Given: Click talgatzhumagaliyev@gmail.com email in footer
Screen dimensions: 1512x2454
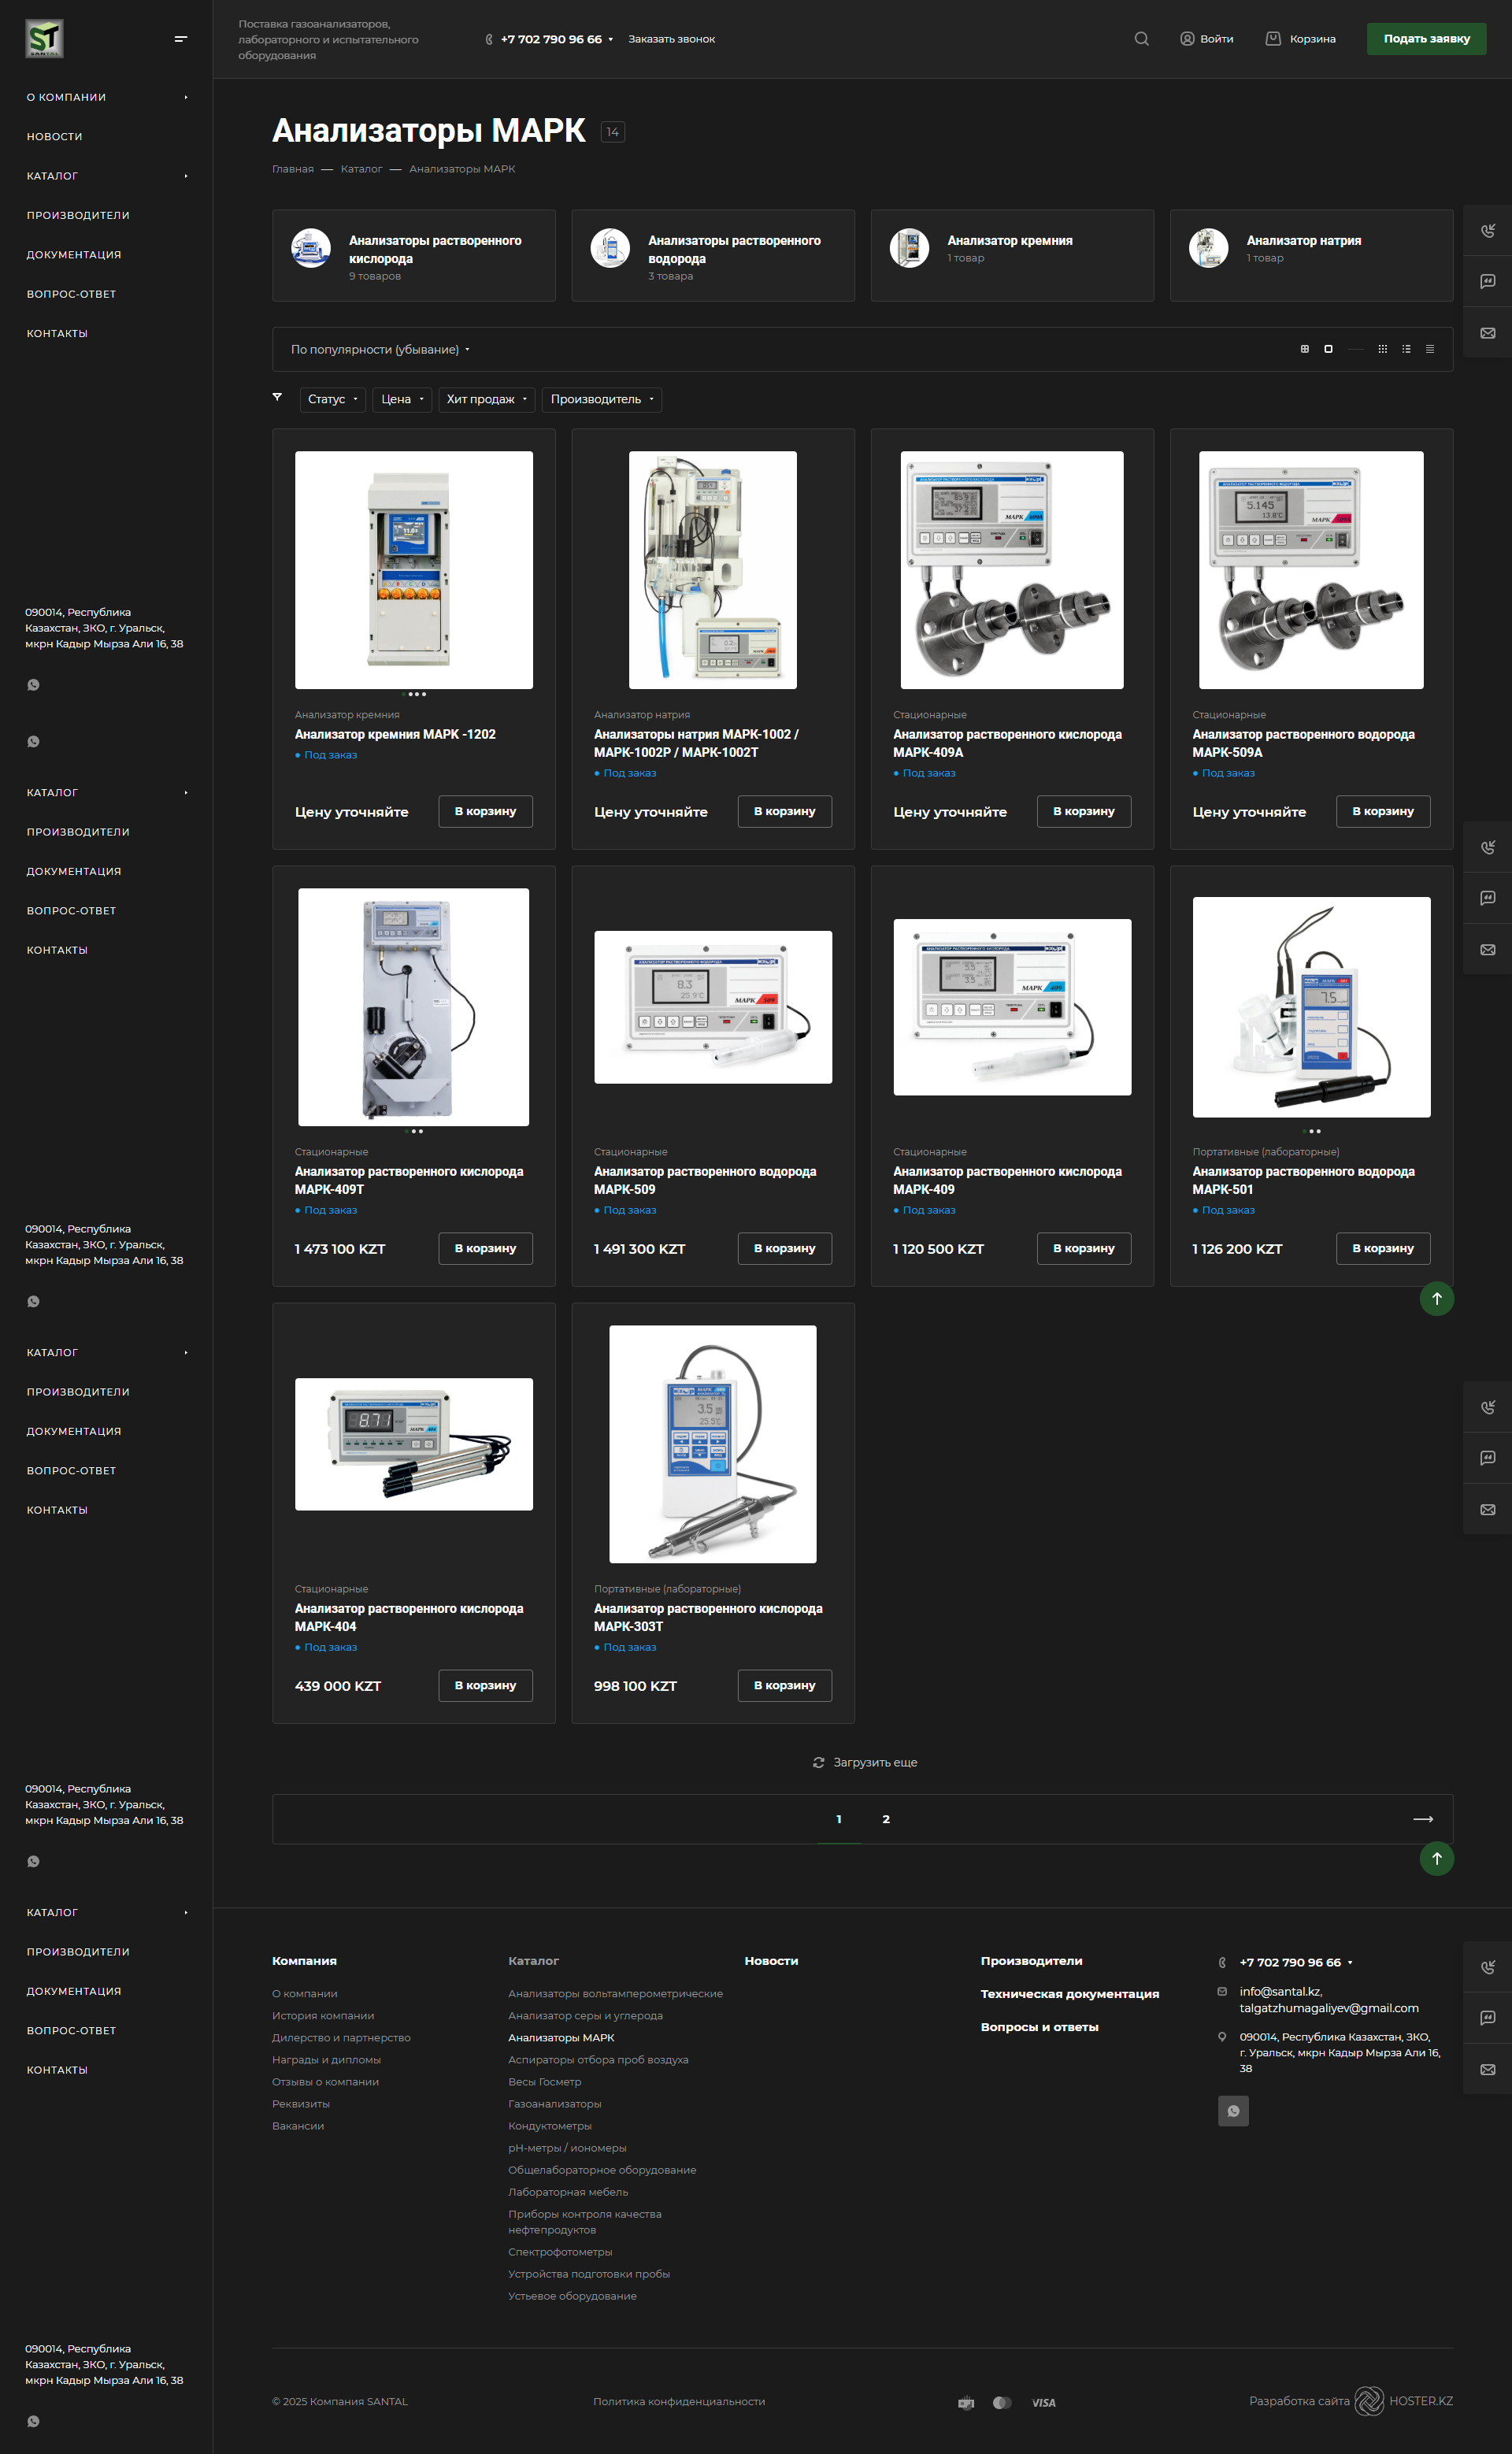Looking at the screenshot, I should pyautogui.click(x=1329, y=2008).
